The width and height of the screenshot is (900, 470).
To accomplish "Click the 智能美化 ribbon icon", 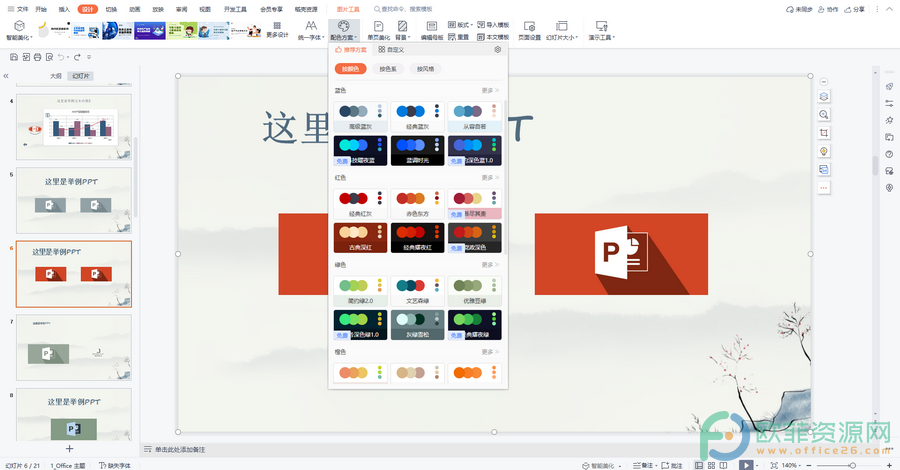I will [19, 30].
